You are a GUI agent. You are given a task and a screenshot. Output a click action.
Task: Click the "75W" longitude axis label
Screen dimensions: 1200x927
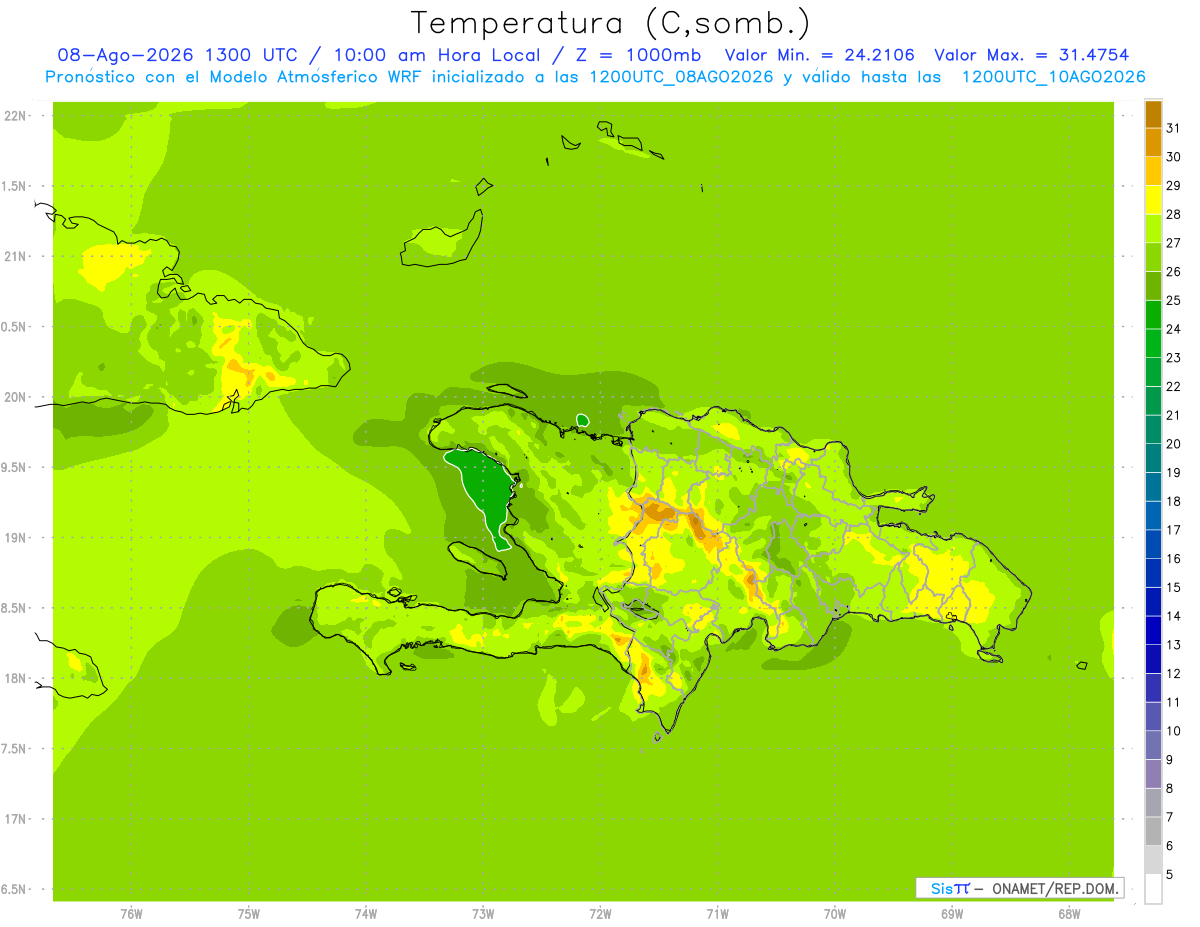point(249,913)
